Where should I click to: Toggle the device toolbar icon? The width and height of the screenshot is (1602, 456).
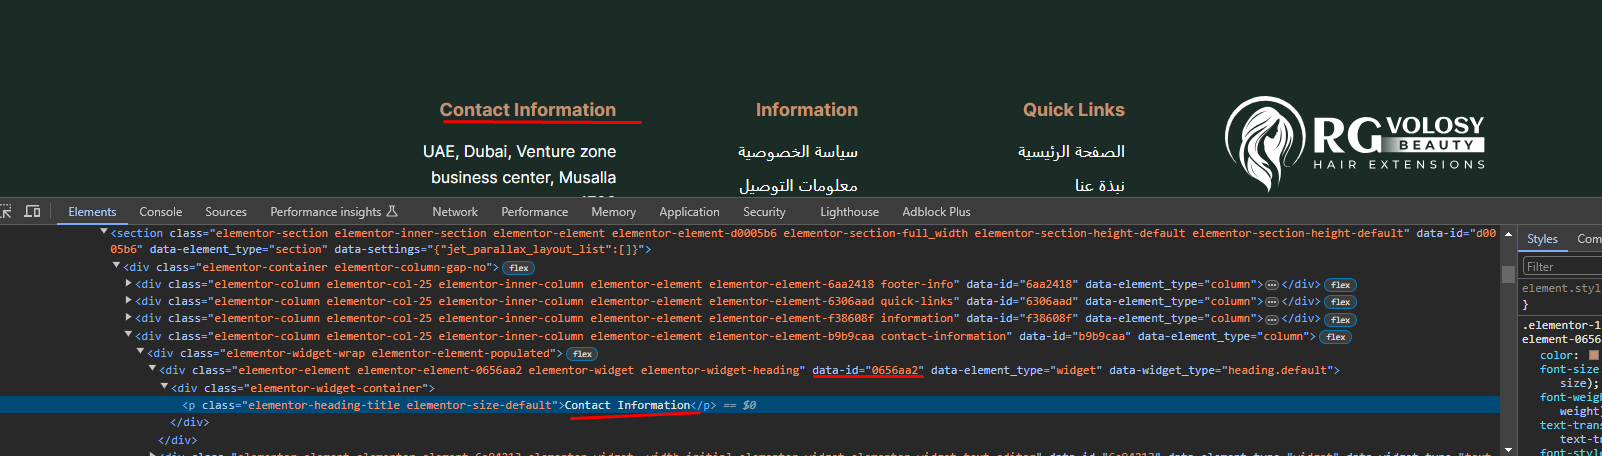[x=32, y=211]
